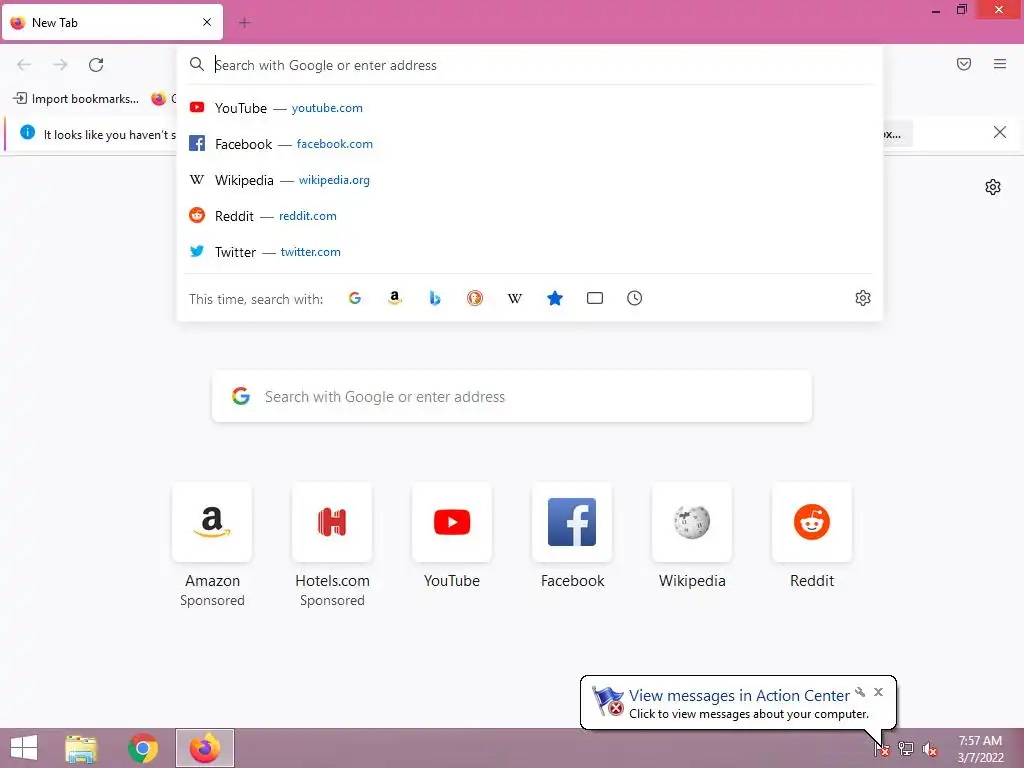Search this time with DuckDuckGo icon
This screenshot has height=768, width=1024.
[x=475, y=298]
